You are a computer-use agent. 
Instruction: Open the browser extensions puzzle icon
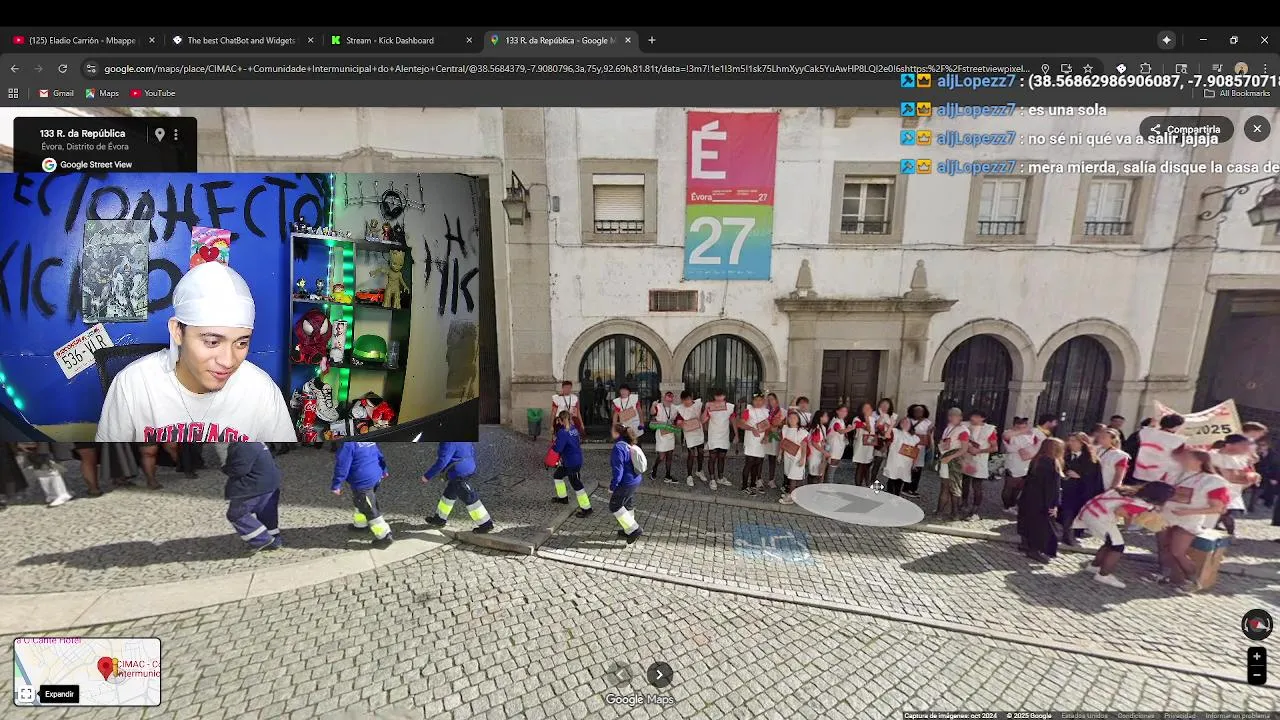click(1145, 69)
